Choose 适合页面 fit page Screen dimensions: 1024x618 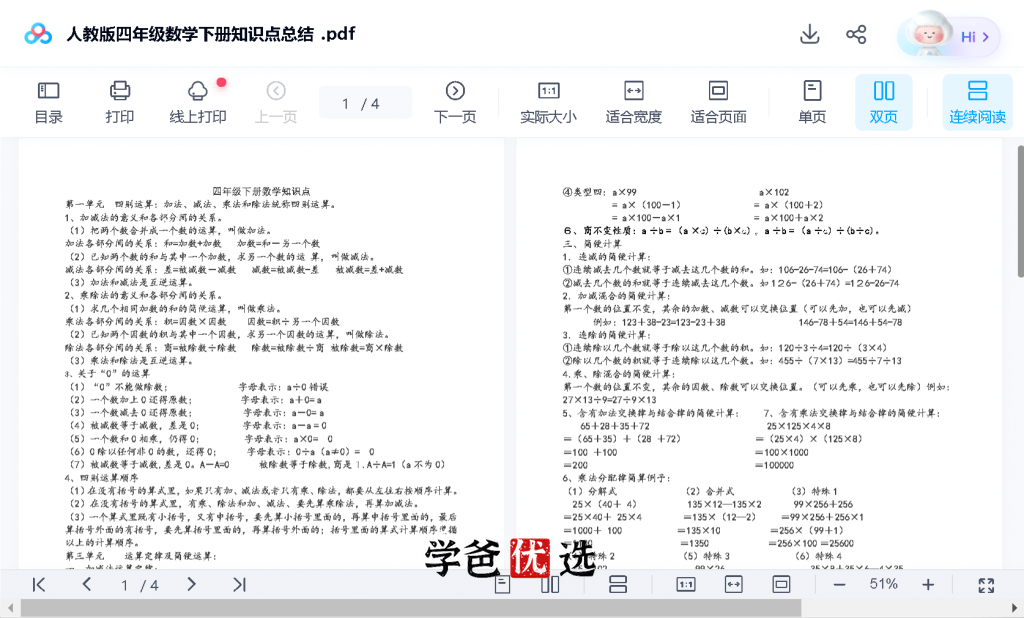pyautogui.click(x=718, y=103)
